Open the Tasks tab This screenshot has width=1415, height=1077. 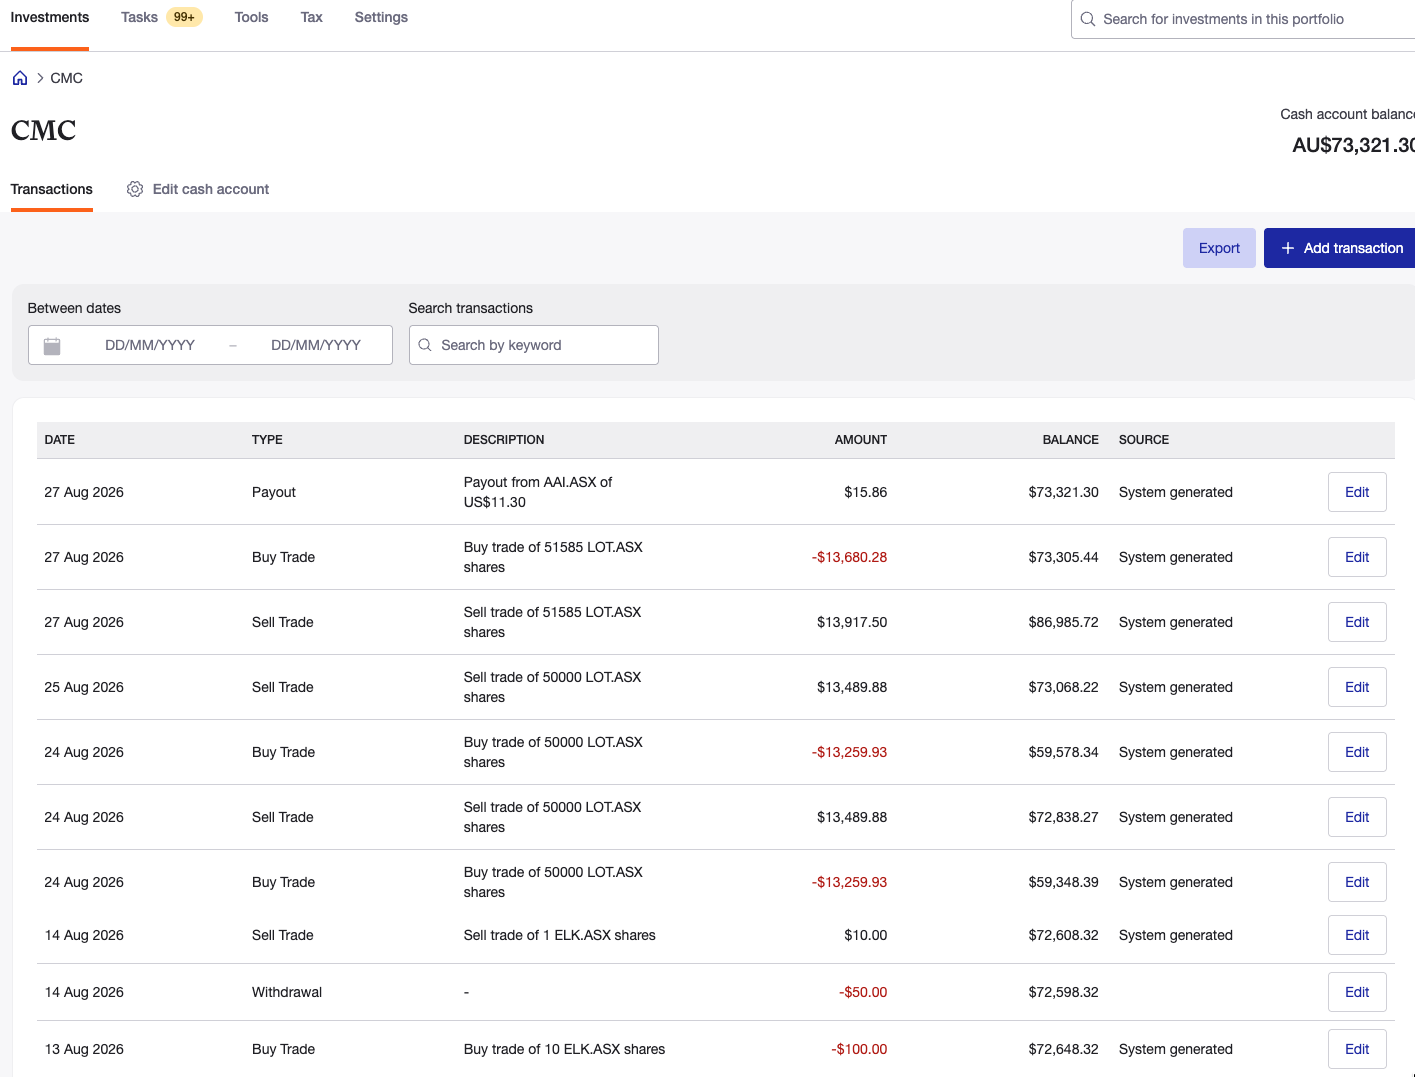point(139,17)
